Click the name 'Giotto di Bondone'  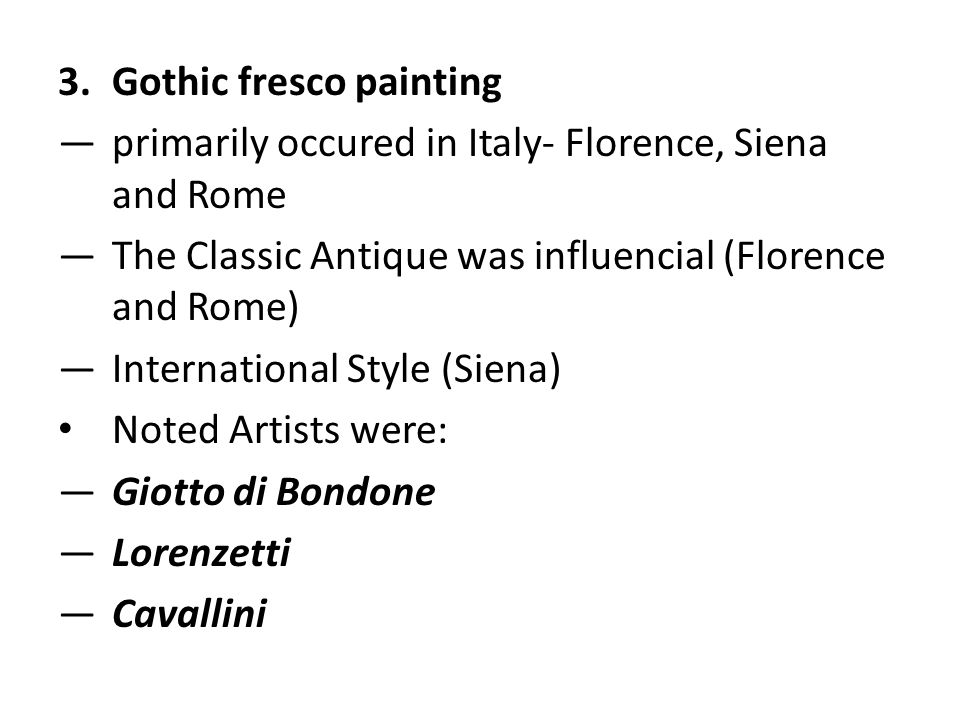click(x=274, y=492)
